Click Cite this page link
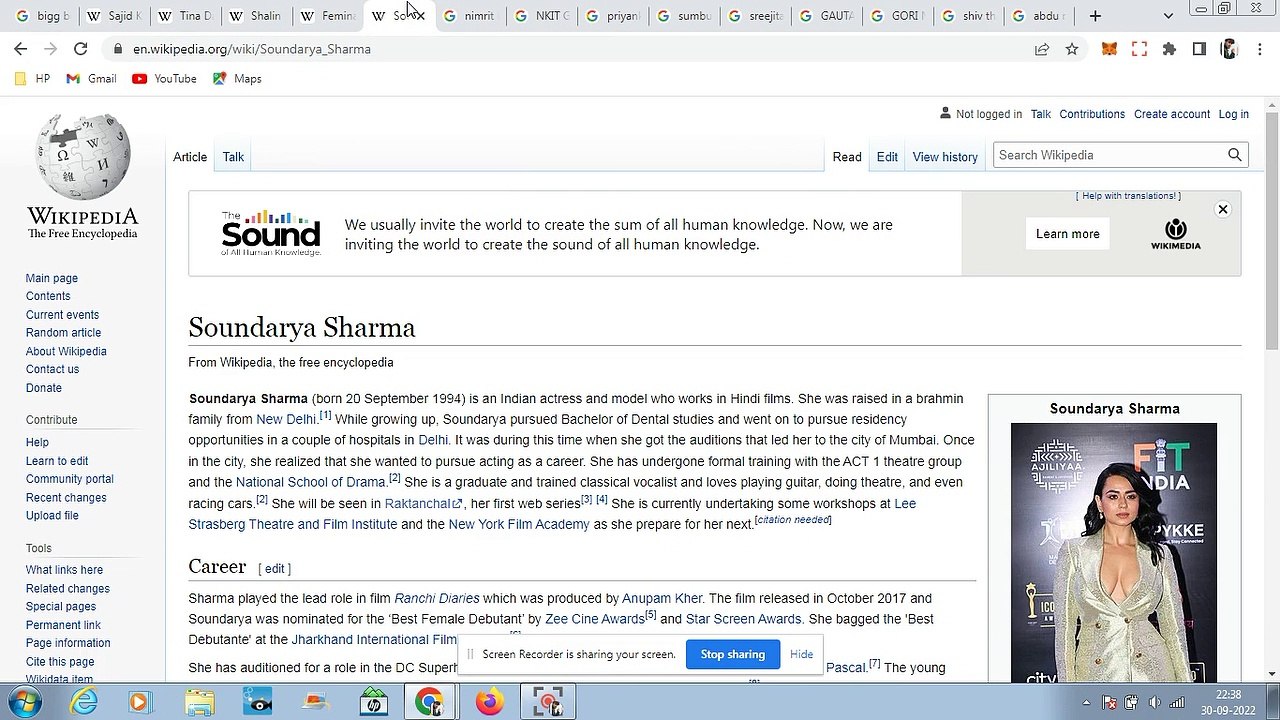The image size is (1280, 720). 60,662
